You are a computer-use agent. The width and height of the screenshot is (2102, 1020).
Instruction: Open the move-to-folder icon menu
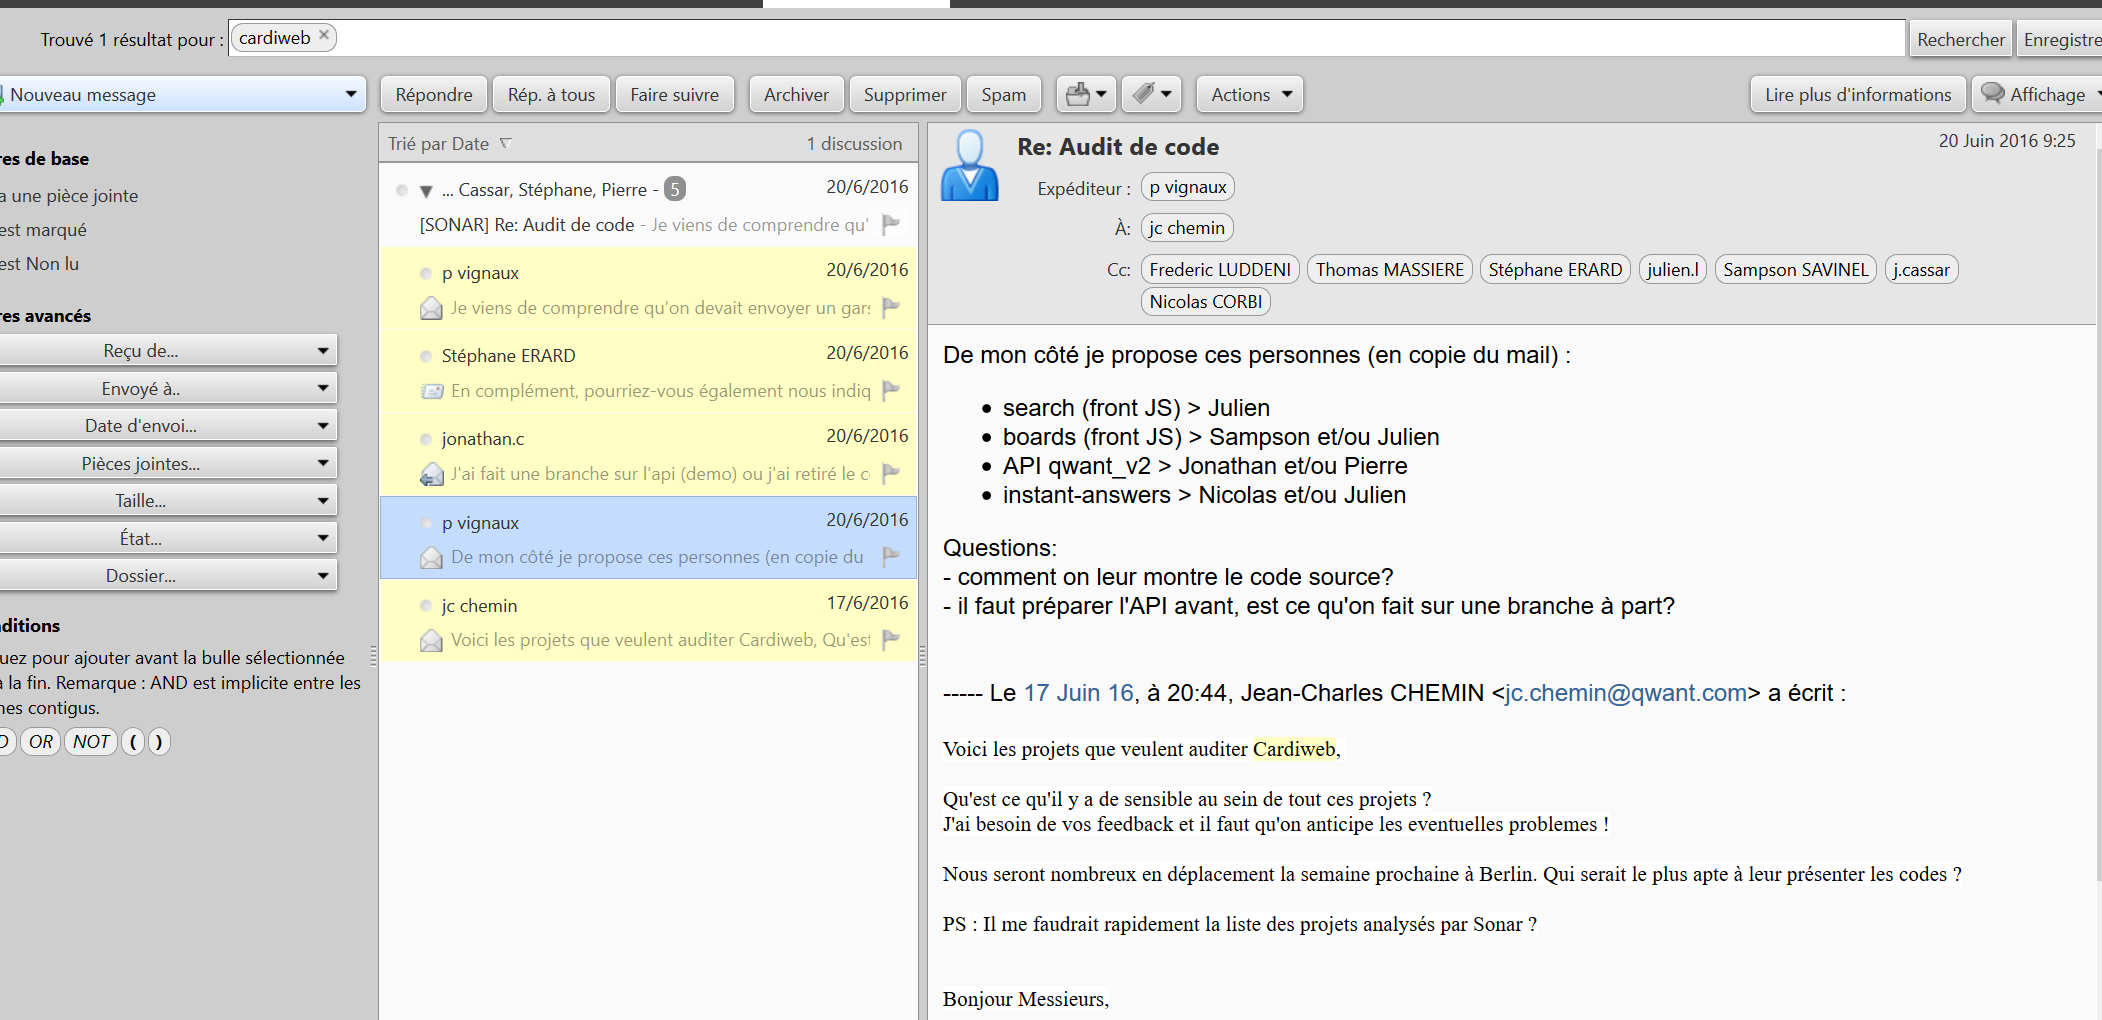pyautogui.click(x=1086, y=94)
